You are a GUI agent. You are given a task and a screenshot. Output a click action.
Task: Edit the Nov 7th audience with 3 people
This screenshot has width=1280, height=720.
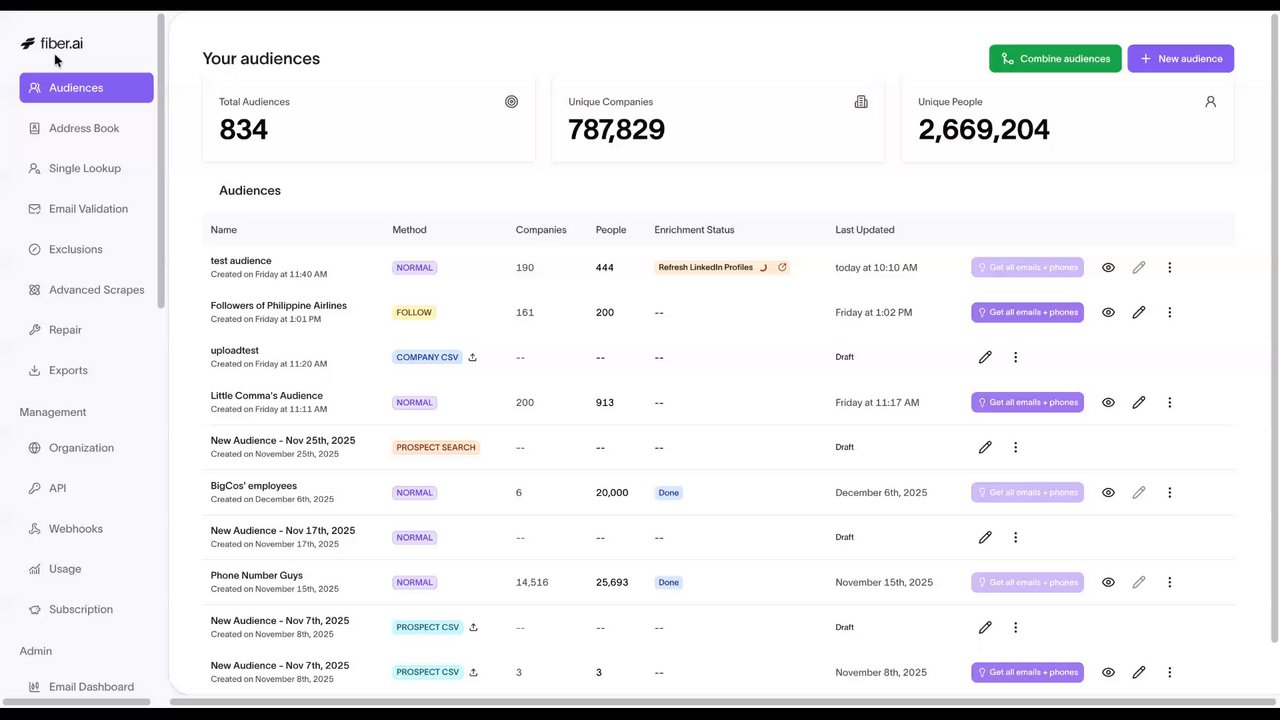[x=1138, y=673]
